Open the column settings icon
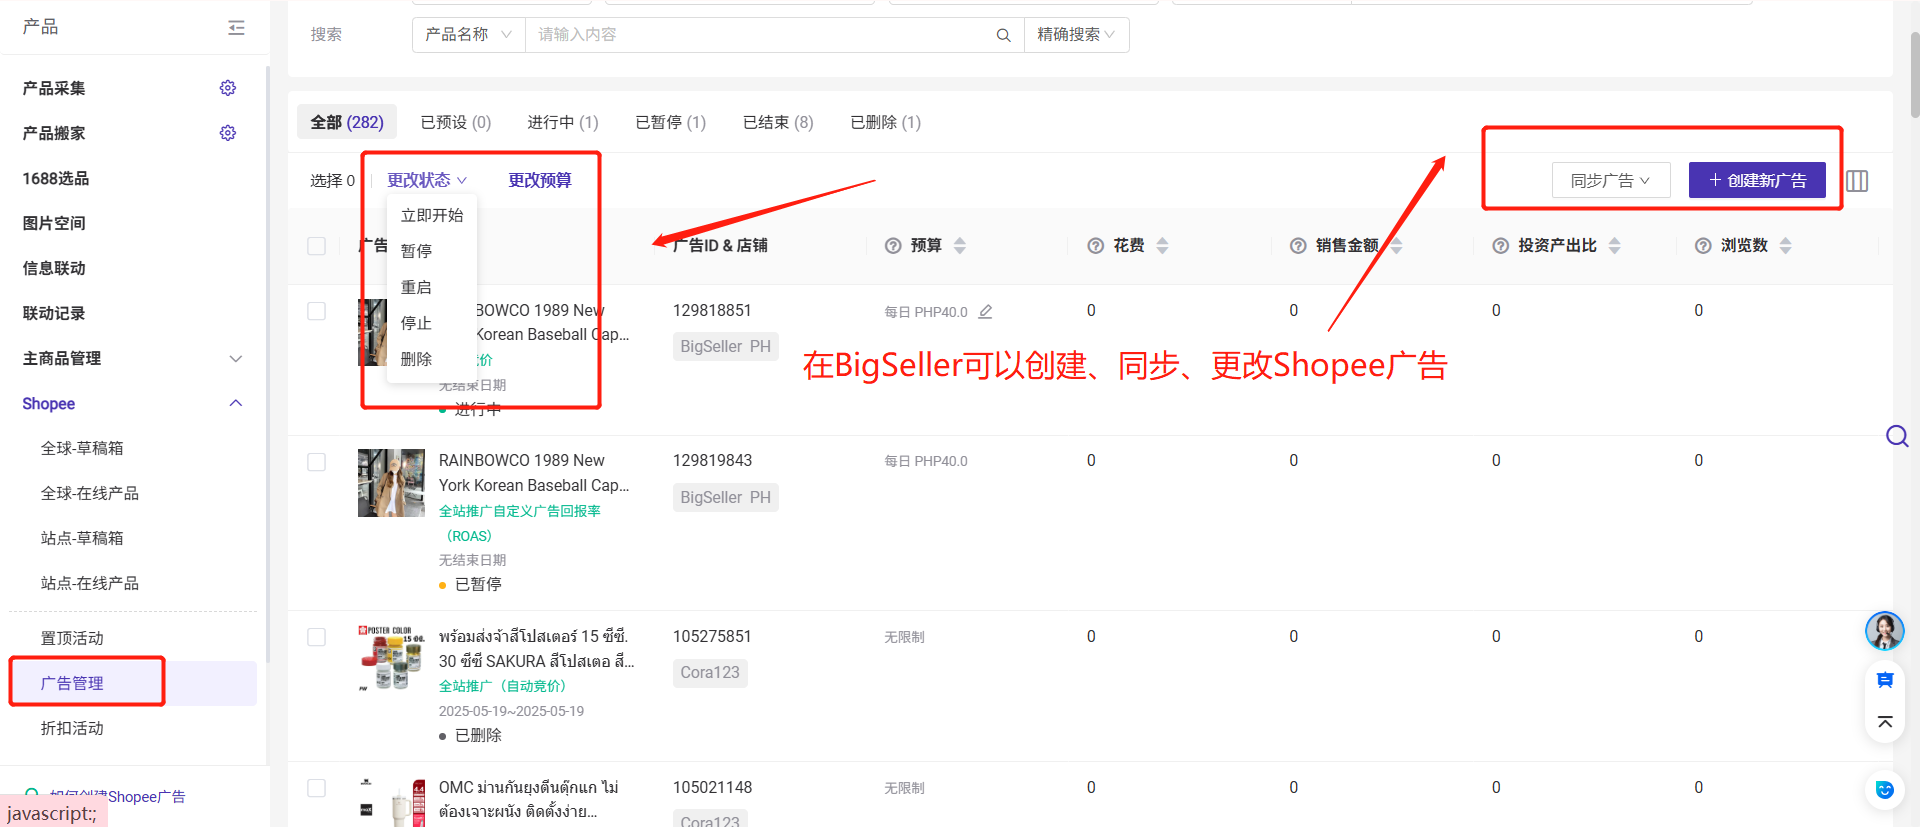The width and height of the screenshot is (1920, 827). (1857, 181)
